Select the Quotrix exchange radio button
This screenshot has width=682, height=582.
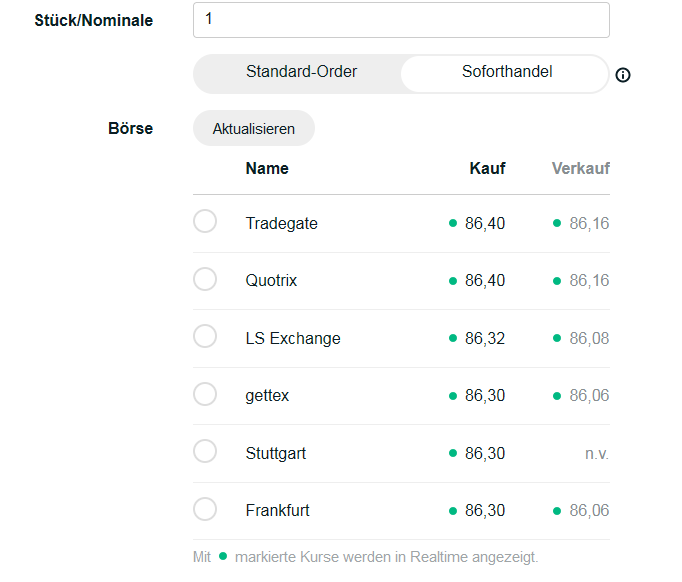coord(205,280)
